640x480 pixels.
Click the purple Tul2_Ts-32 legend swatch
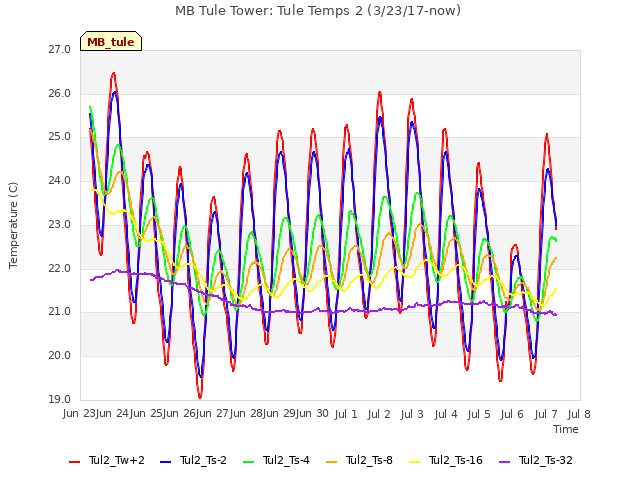tap(504, 462)
